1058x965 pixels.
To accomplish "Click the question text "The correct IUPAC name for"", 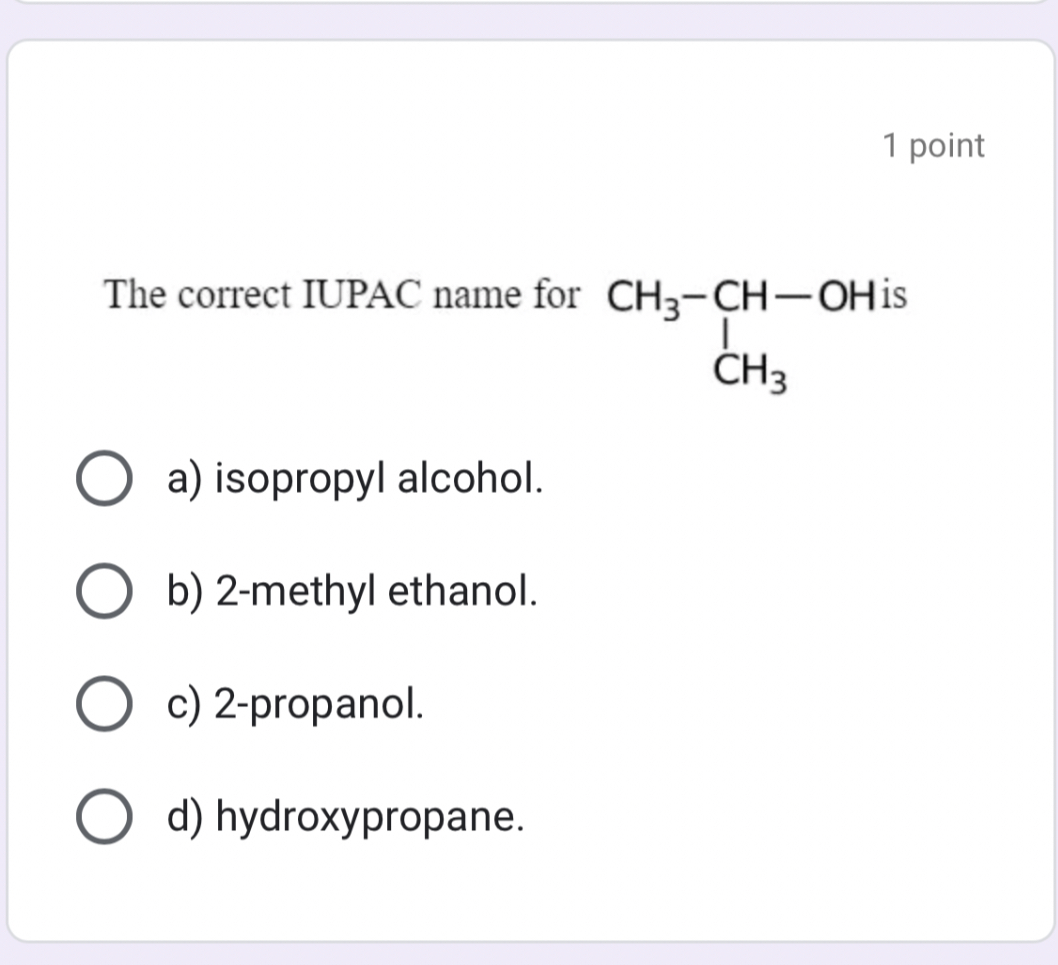I will [341, 295].
